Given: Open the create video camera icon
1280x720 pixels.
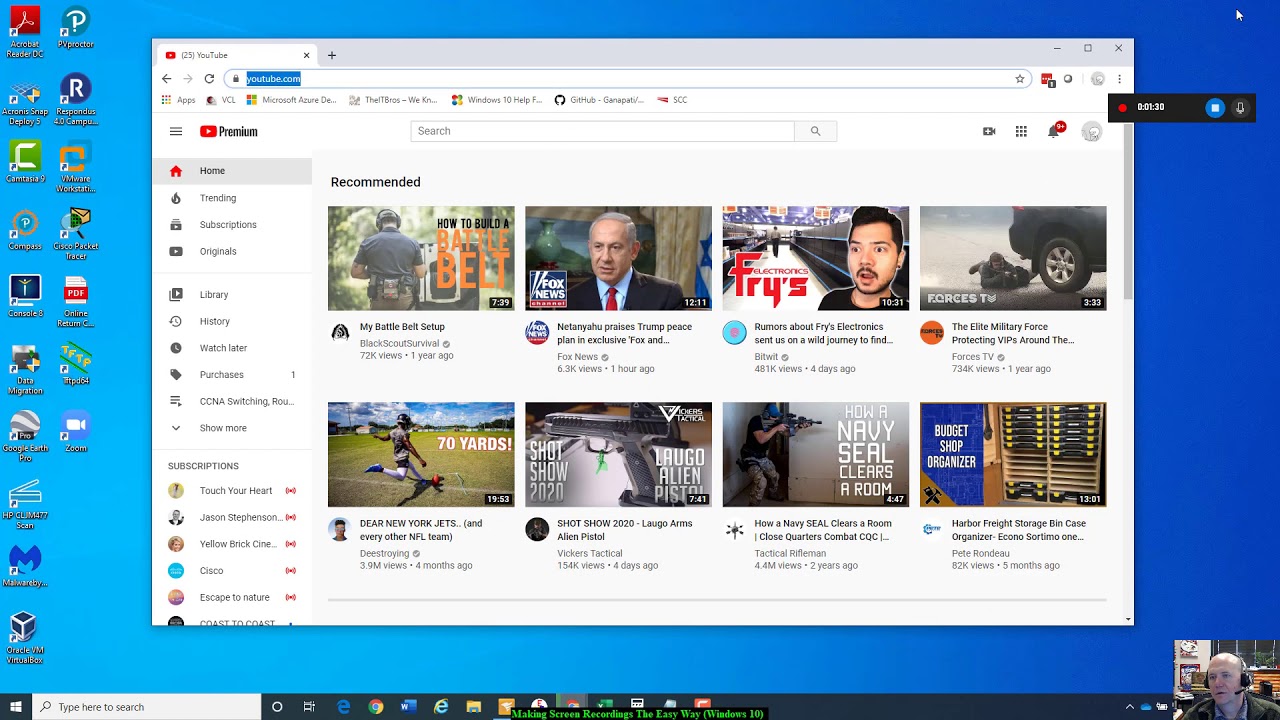Looking at the screenshot, I should (x=989, y=131).
